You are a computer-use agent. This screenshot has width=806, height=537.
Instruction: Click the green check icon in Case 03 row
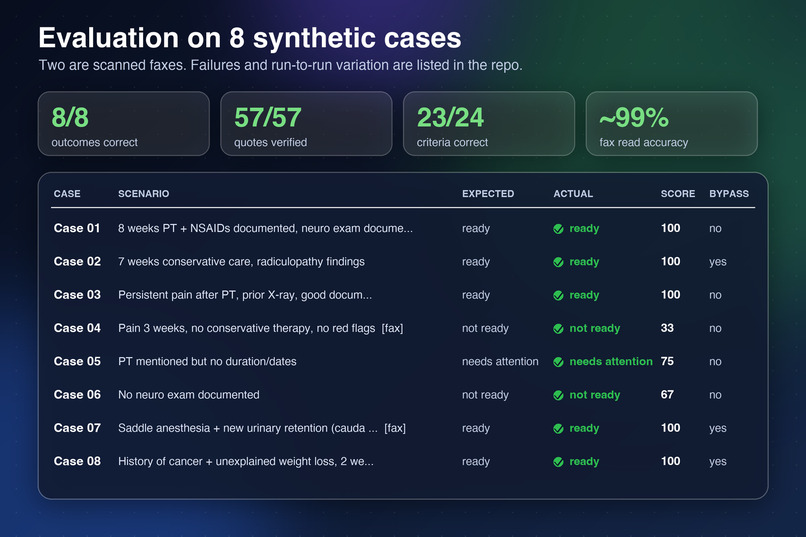click(x=558, y=295)
